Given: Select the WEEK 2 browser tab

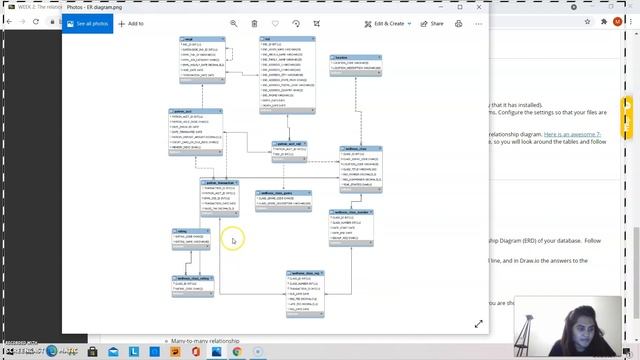Looking at the screenshot, I should click(36, 7).
